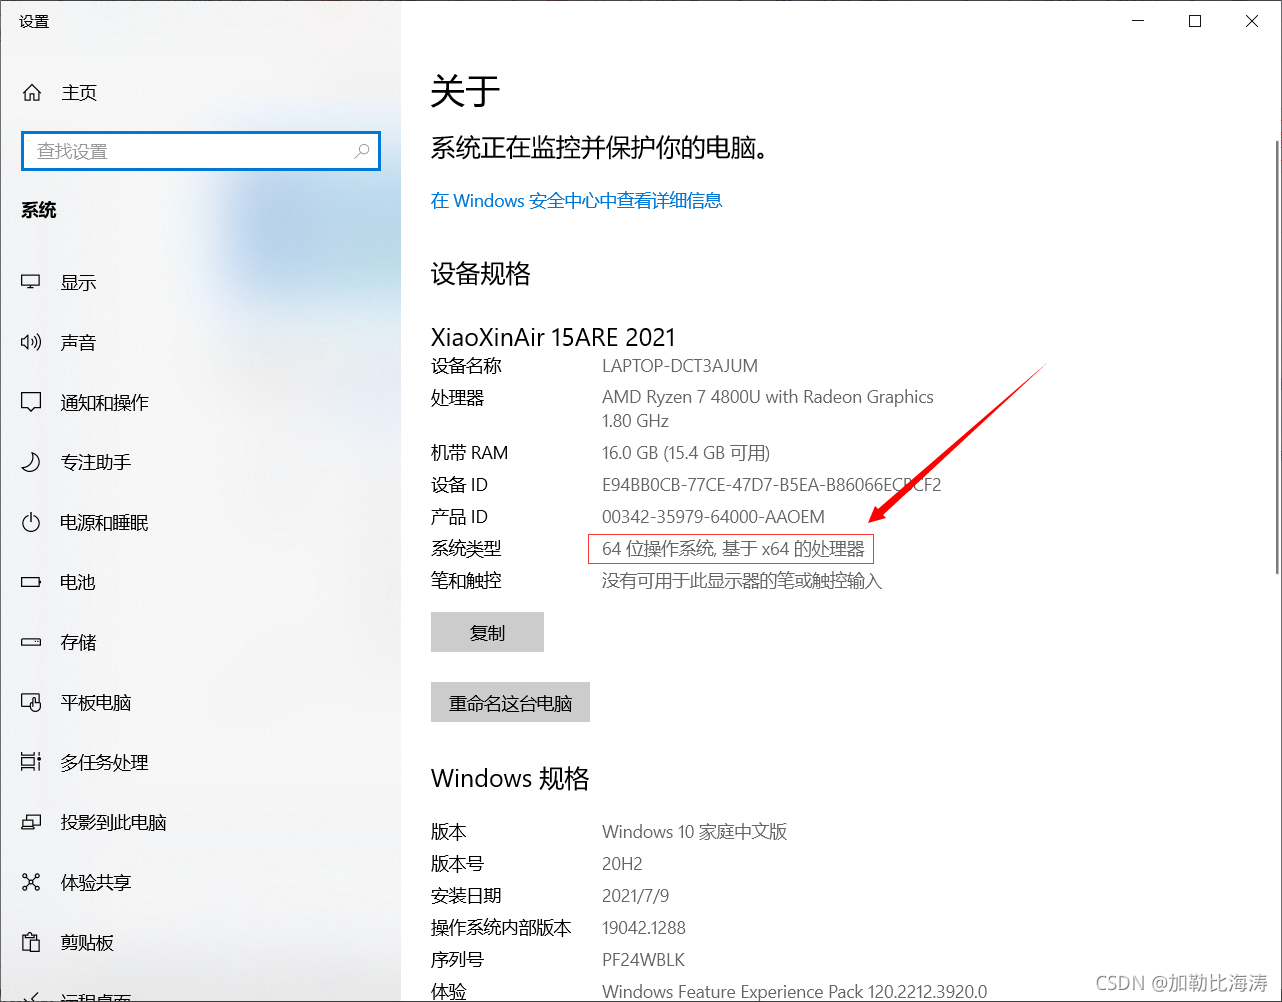Close the 设置 window

click(x=1252, y=21)
